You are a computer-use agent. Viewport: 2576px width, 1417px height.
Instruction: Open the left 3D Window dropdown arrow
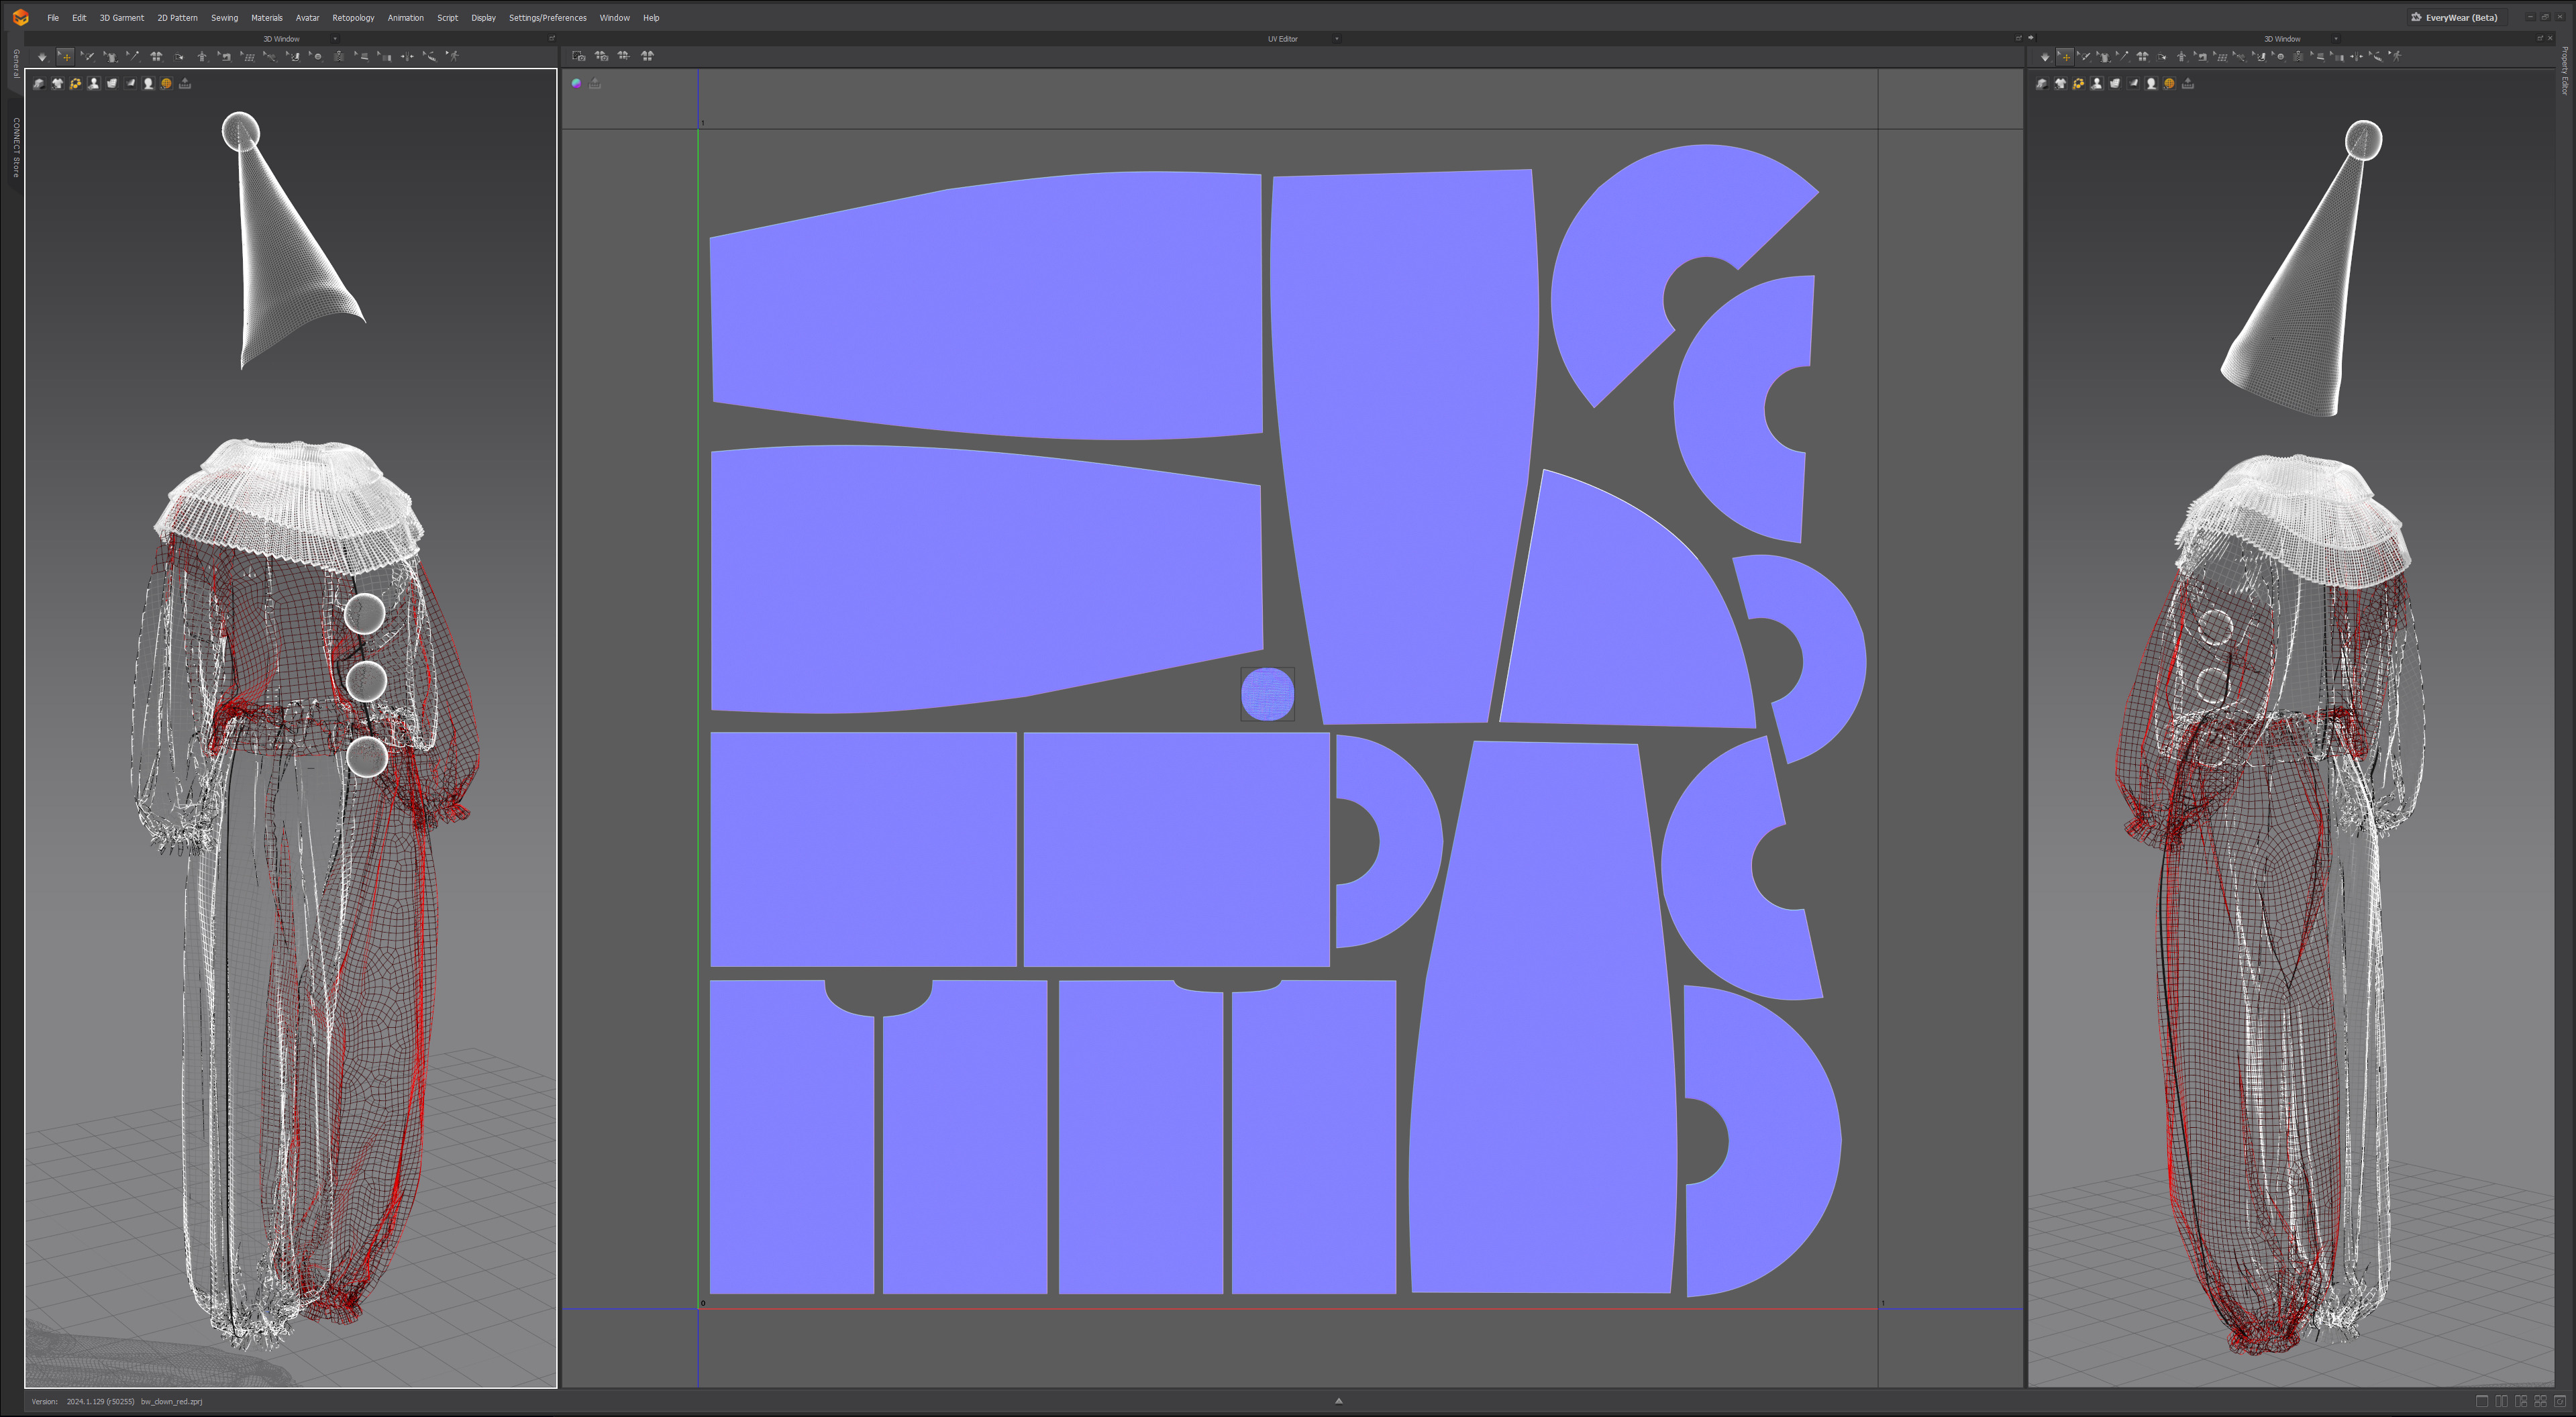[335, 39]
